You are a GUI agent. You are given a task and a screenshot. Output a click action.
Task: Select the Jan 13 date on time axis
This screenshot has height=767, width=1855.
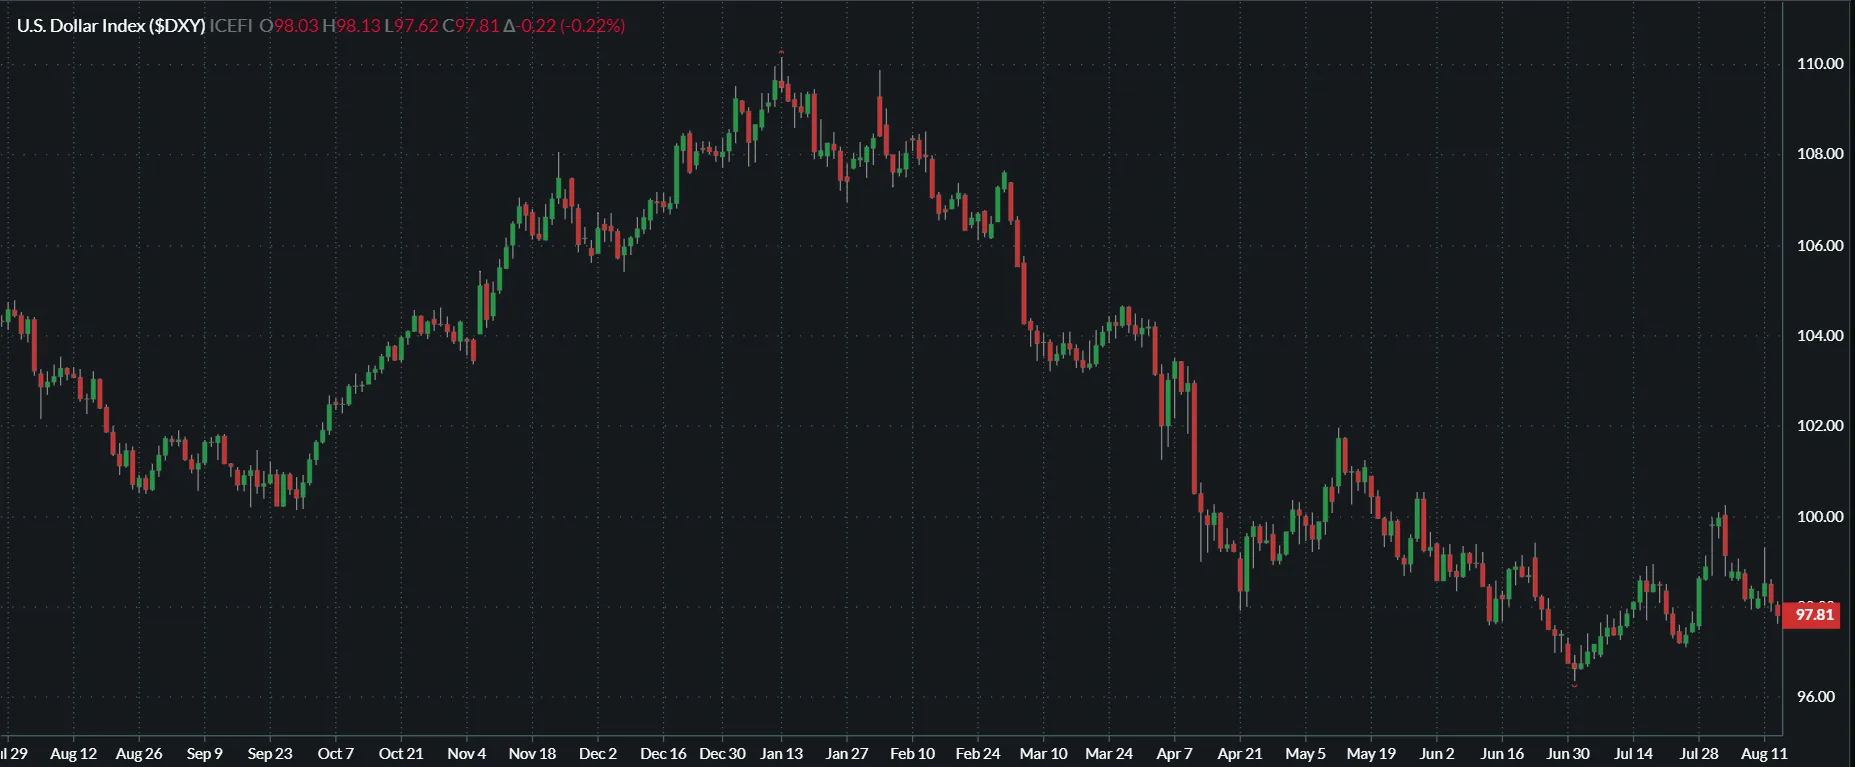pyautogui.click(x=781, y=754)
